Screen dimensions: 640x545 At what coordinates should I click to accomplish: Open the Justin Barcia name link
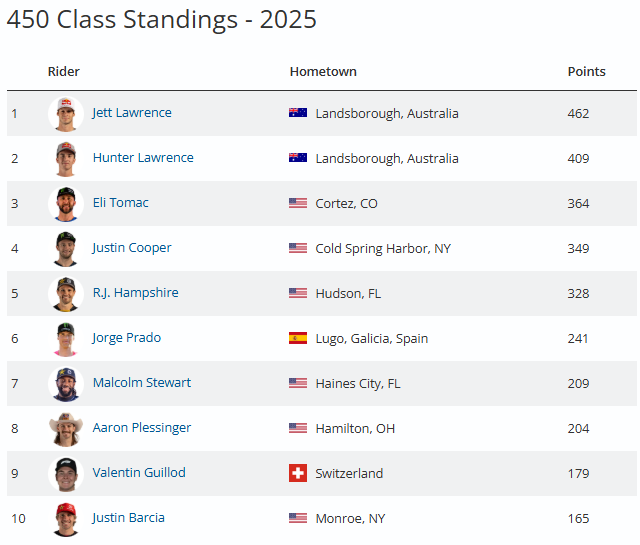point(128,518)
